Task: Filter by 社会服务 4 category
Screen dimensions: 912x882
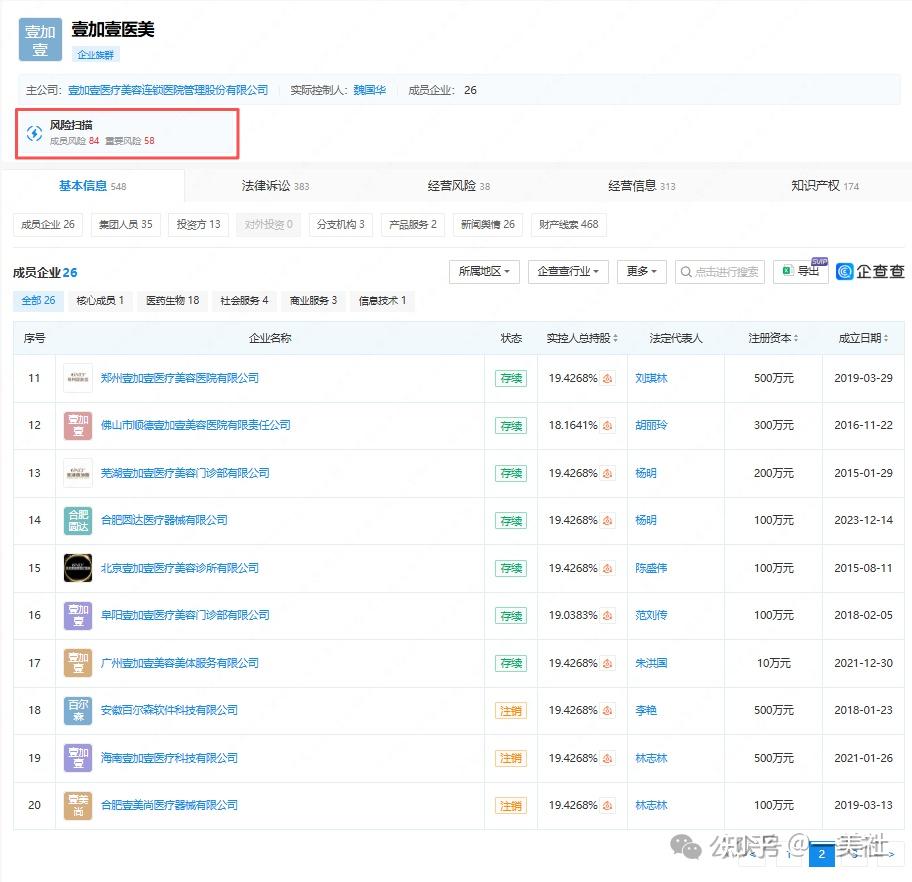Action: (244, 301)
